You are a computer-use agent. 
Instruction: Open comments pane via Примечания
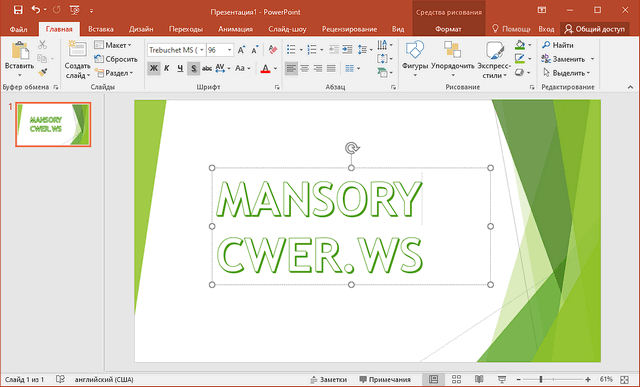coord(385,379)
